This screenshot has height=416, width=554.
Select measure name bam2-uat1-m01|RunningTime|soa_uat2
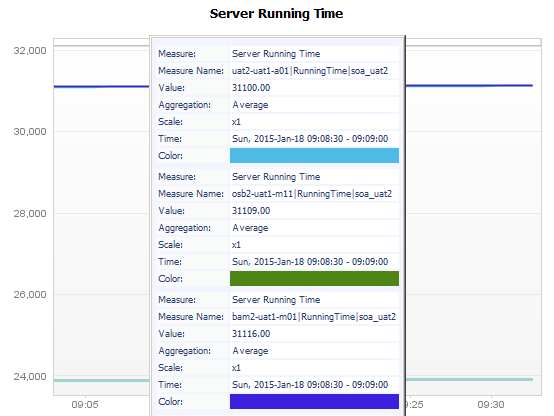(314, 317)
